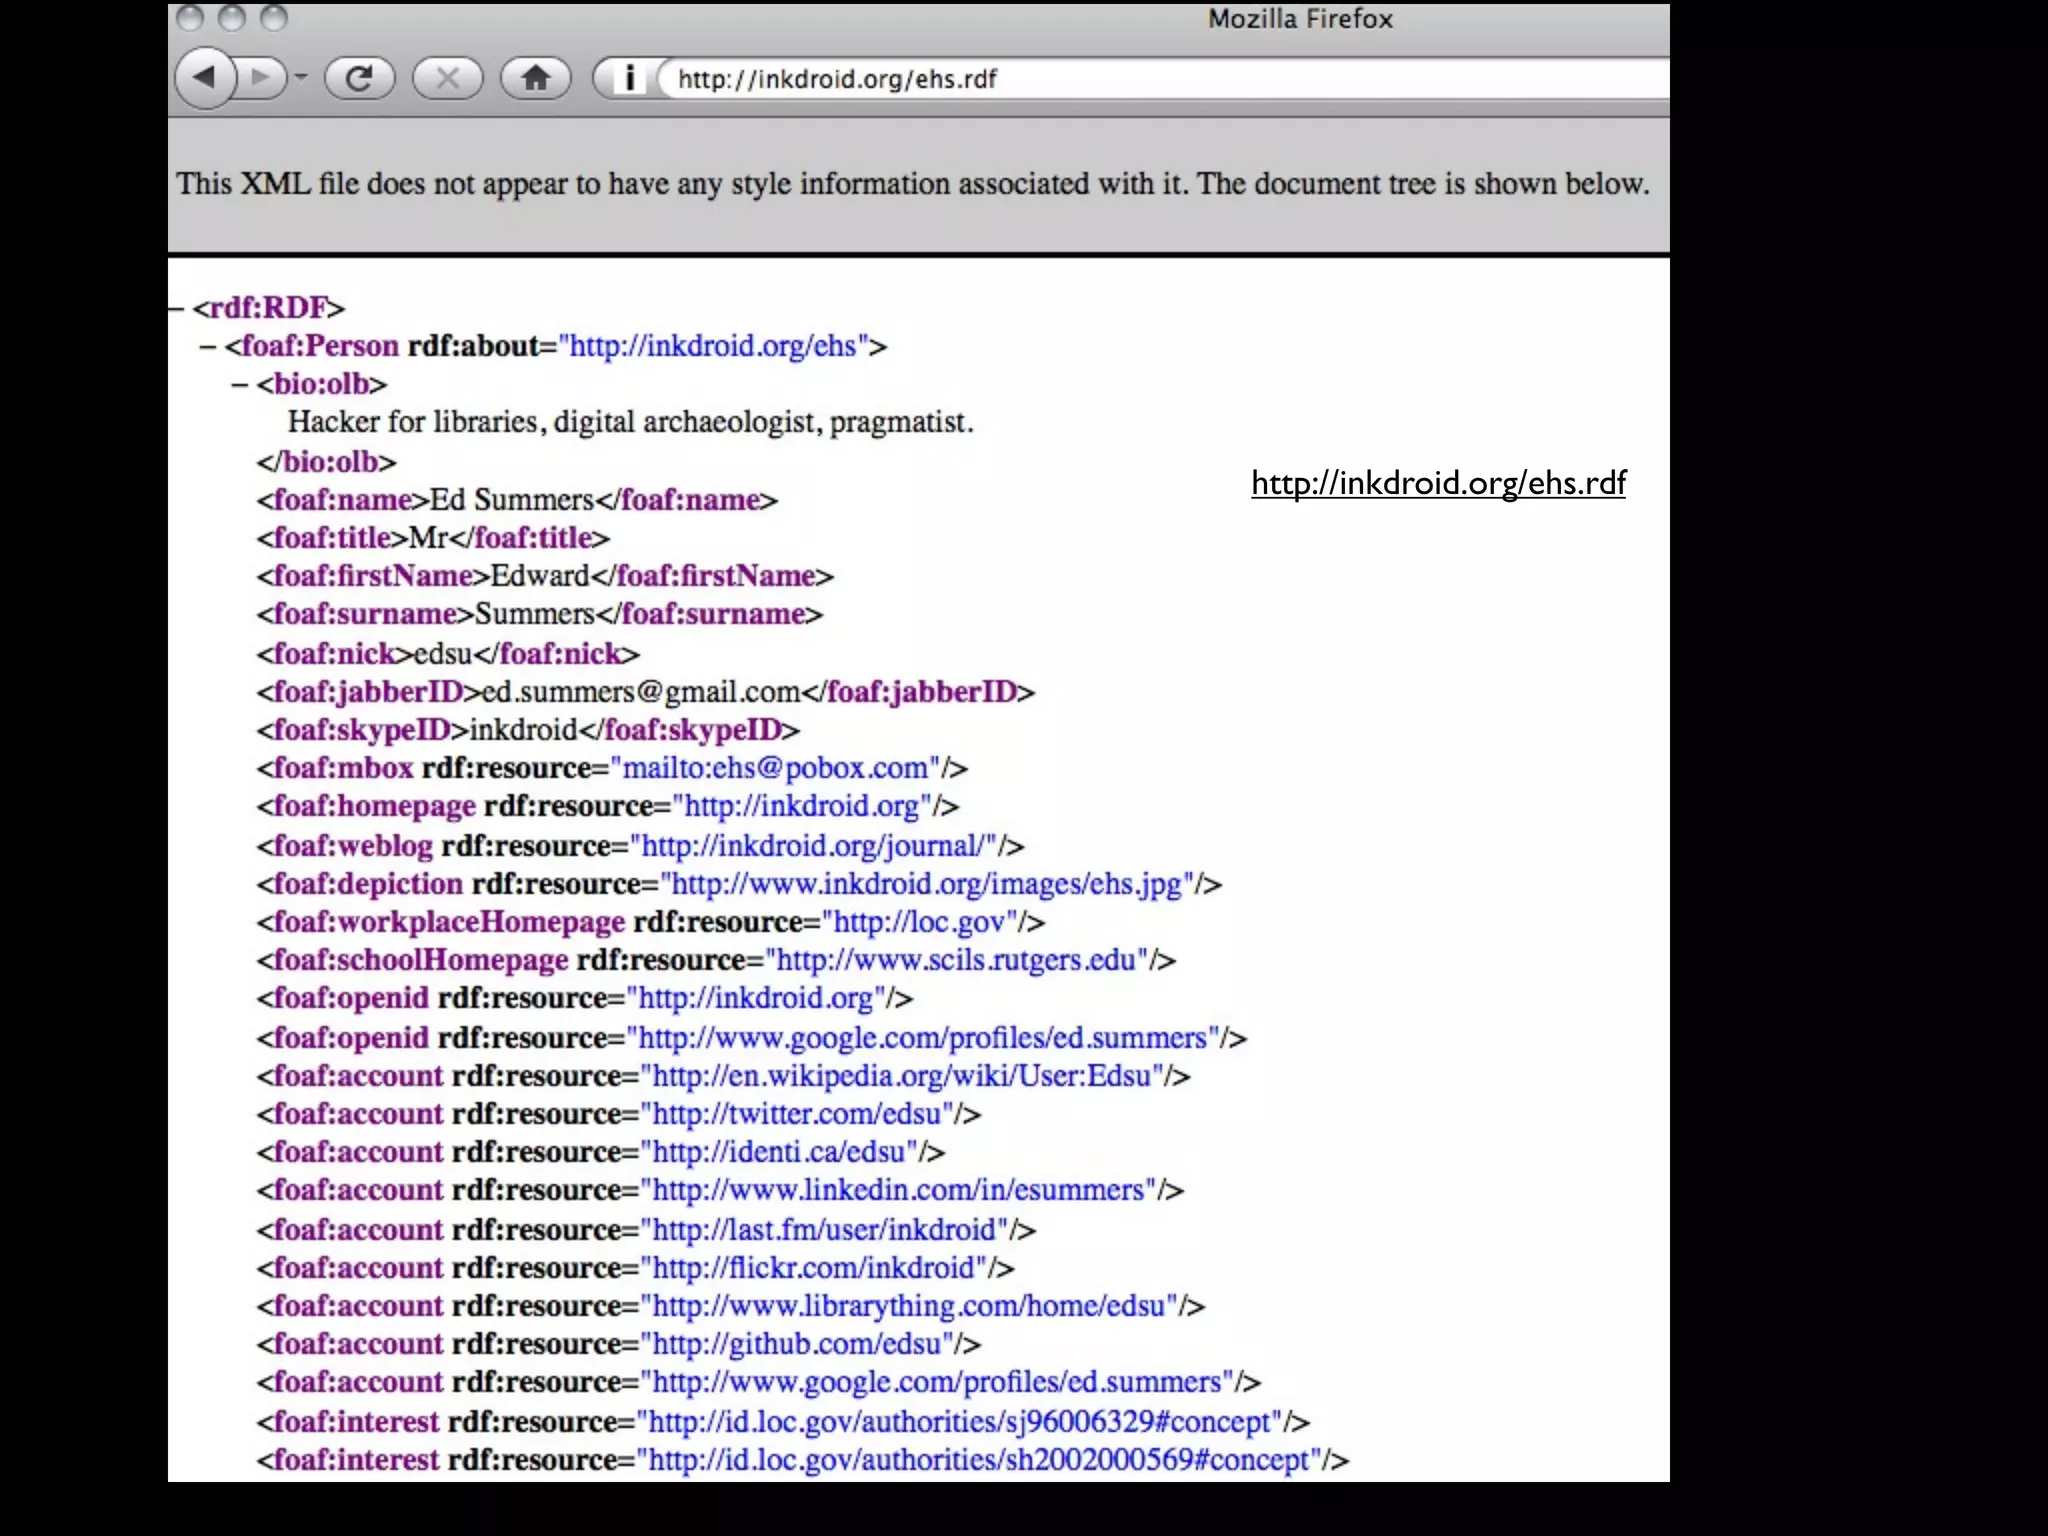The width and height of the screenshot is (2048, 1536).
Task: Click the identi.ca/edsu account URL
Action: coord(779,1152)
